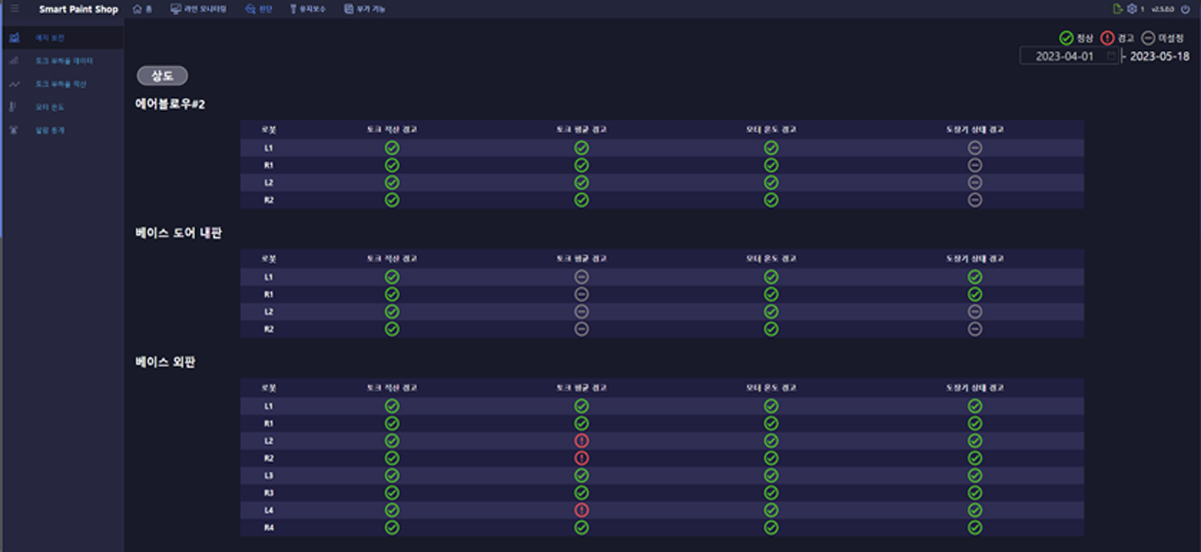
Task: Click 베이스 외판 L2 red torque average warning
Action: (581, 441)
